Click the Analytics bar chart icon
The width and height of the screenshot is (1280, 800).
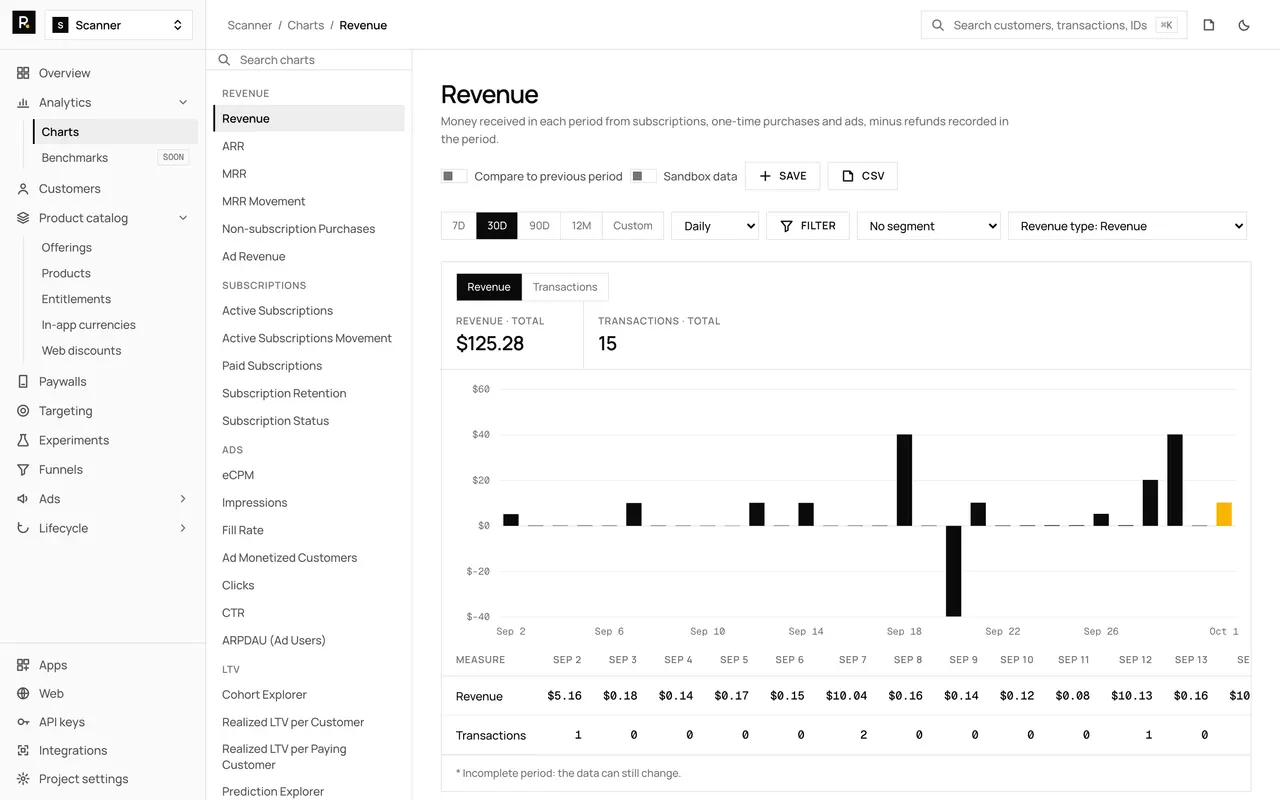pyautogui.click(x=23, y=102)
